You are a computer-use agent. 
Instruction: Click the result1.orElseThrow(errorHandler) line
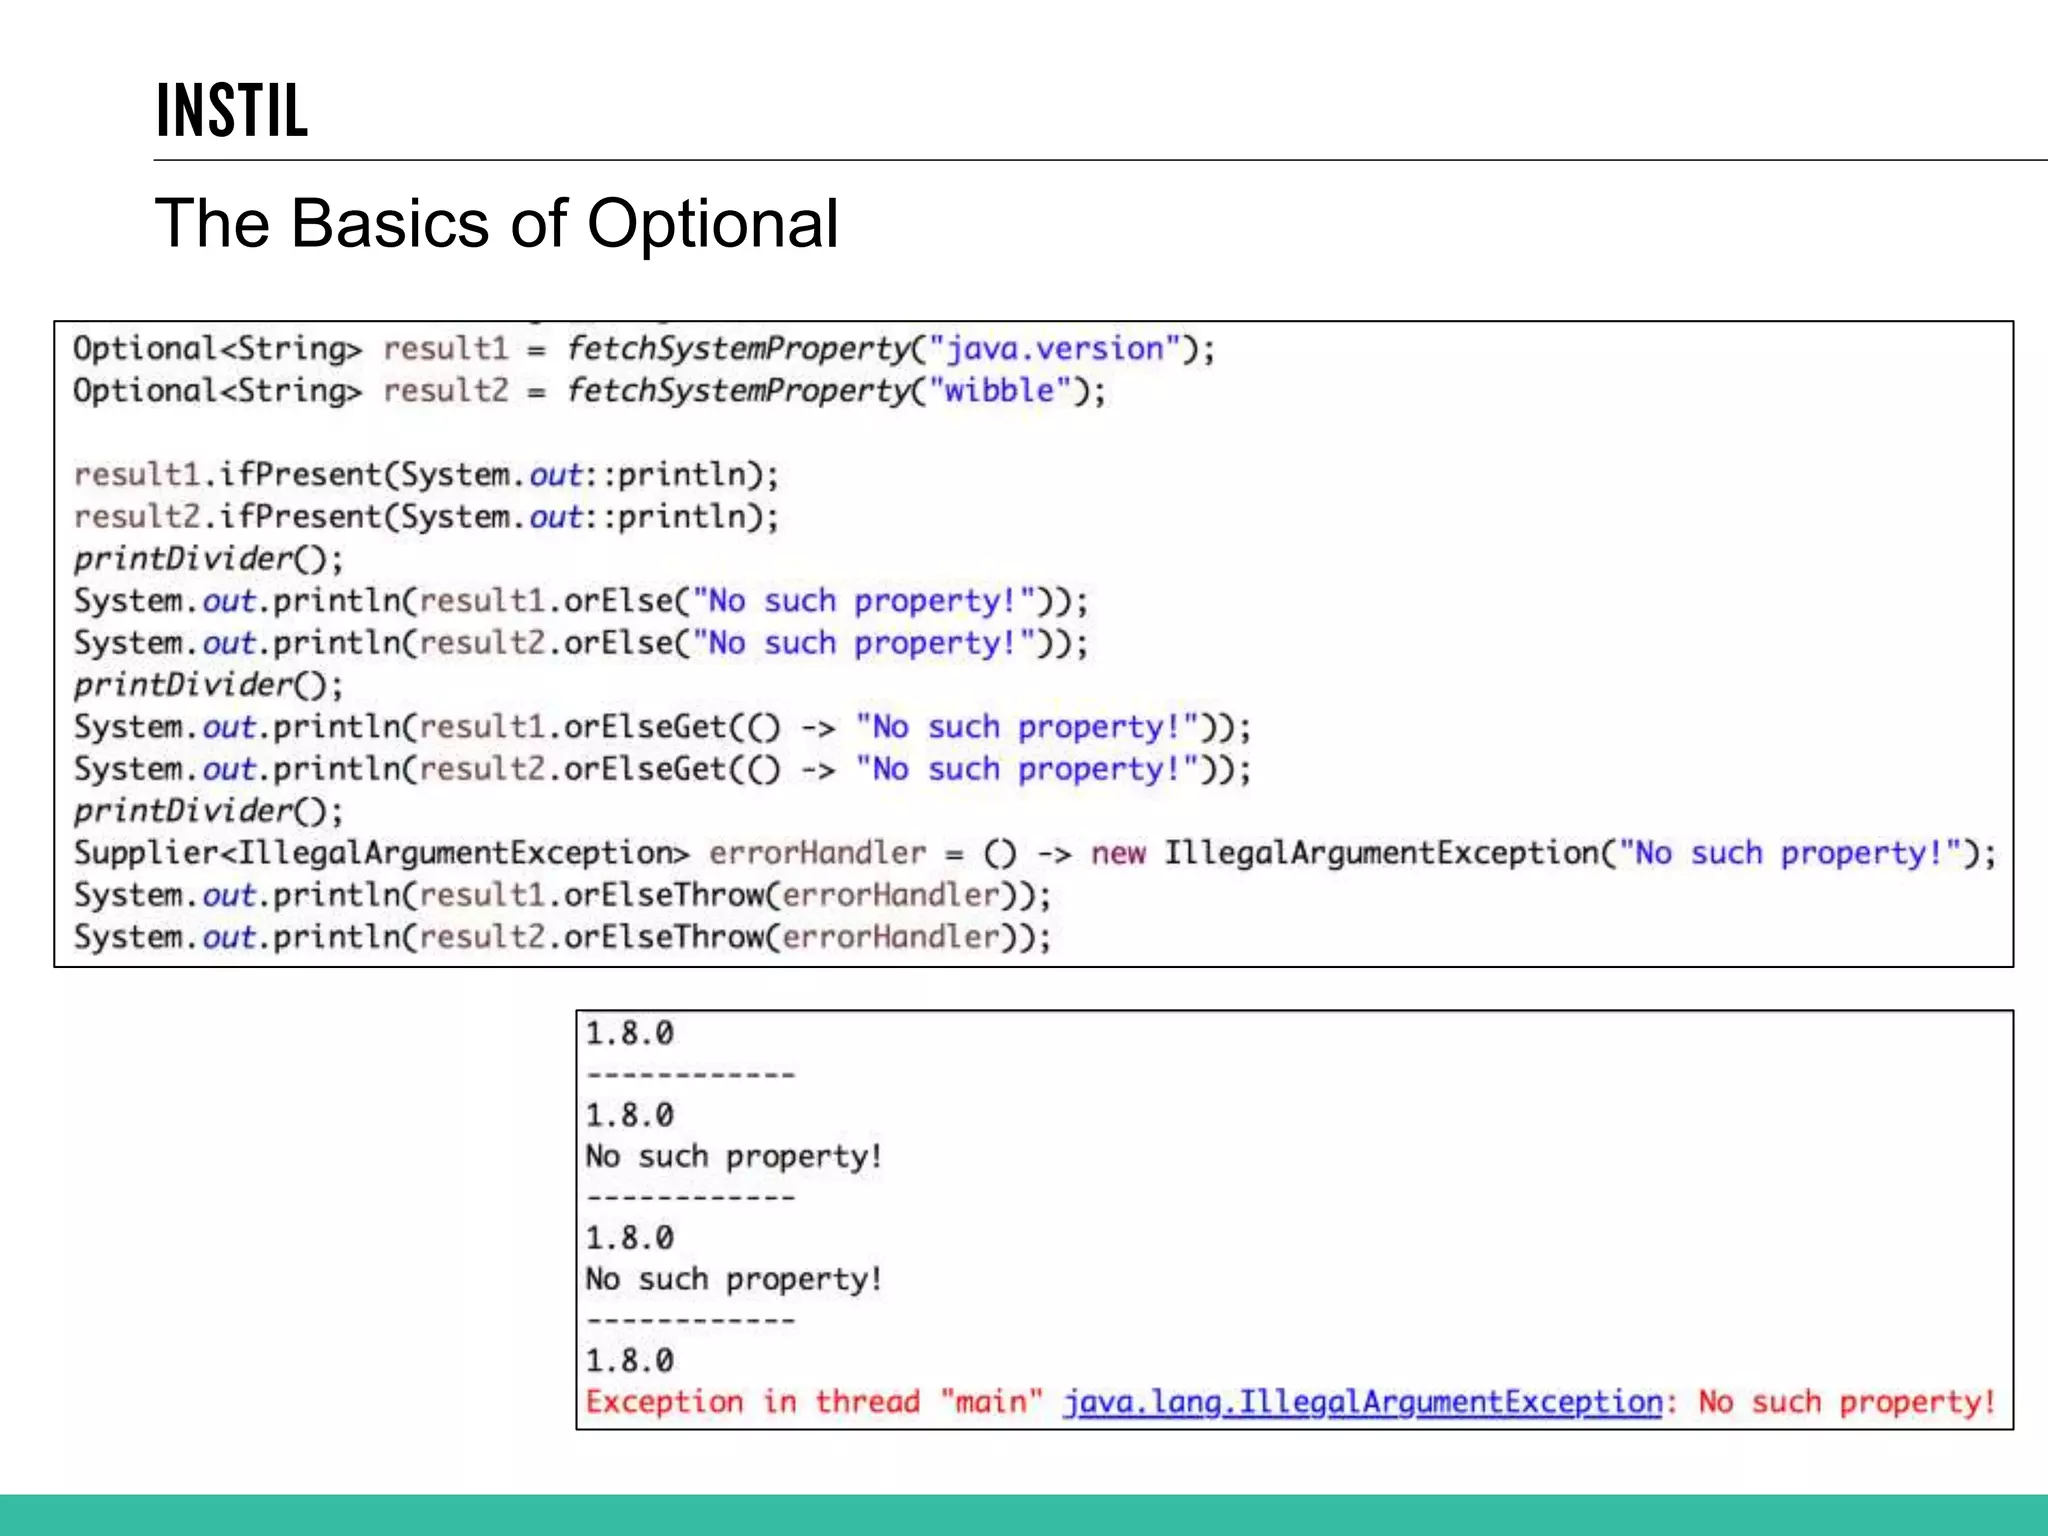pos(562,895)
